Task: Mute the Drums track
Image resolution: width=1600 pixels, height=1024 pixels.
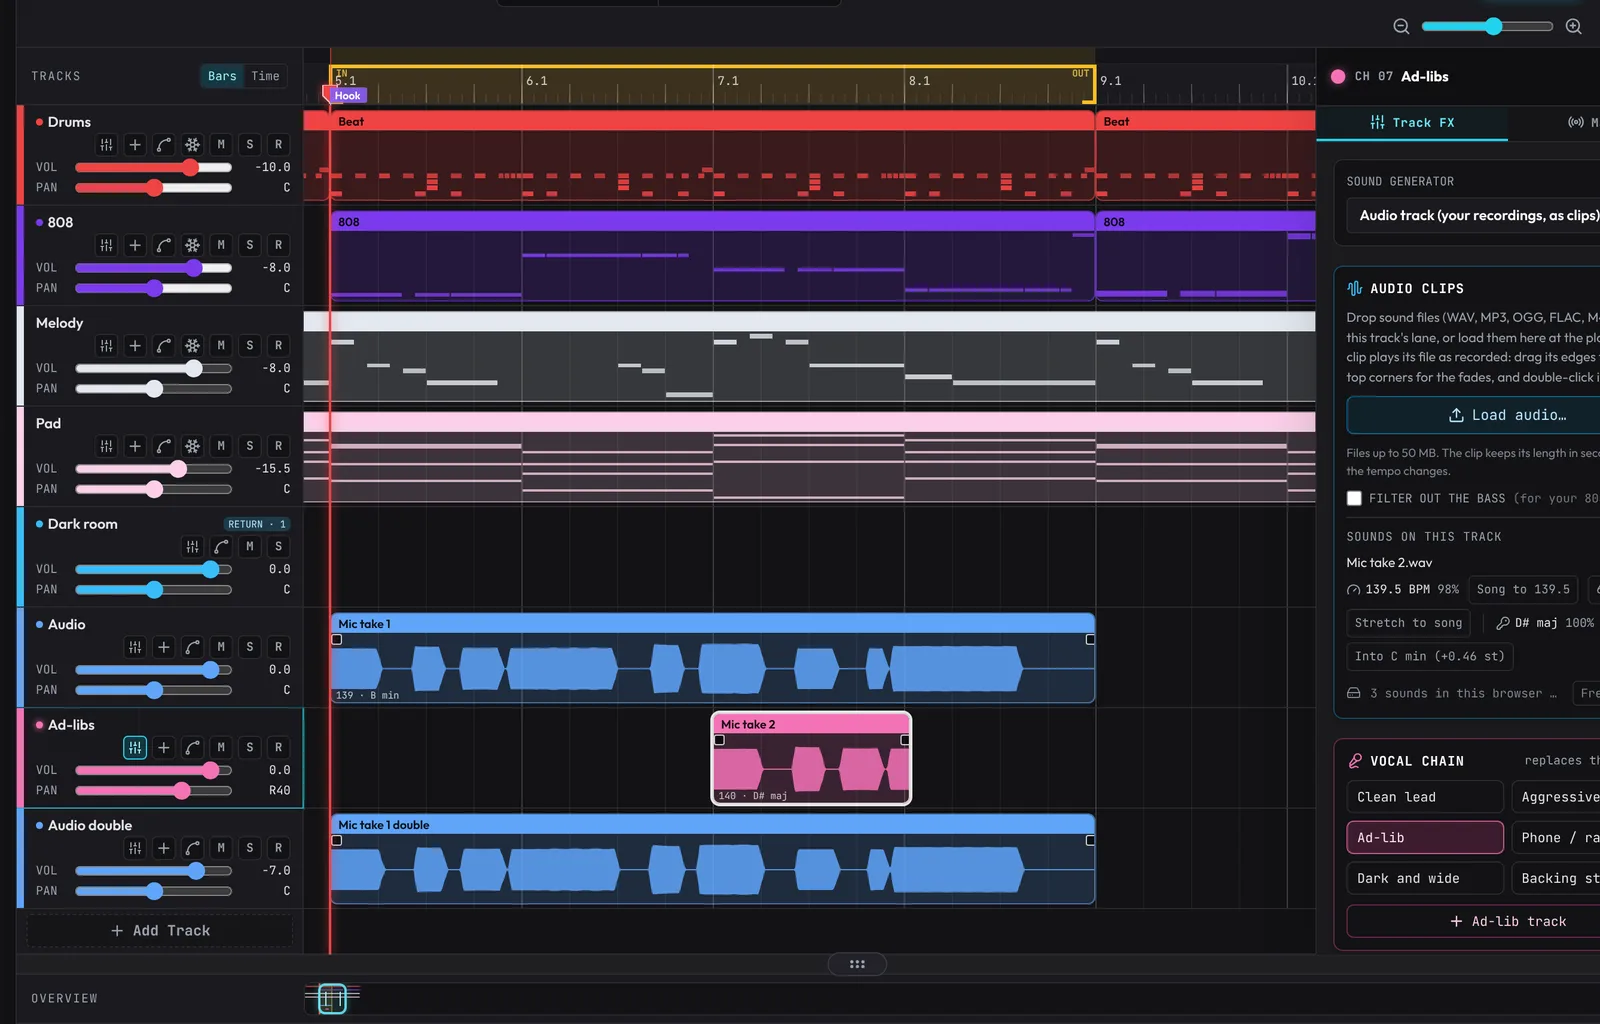Action: click(221, 145)
